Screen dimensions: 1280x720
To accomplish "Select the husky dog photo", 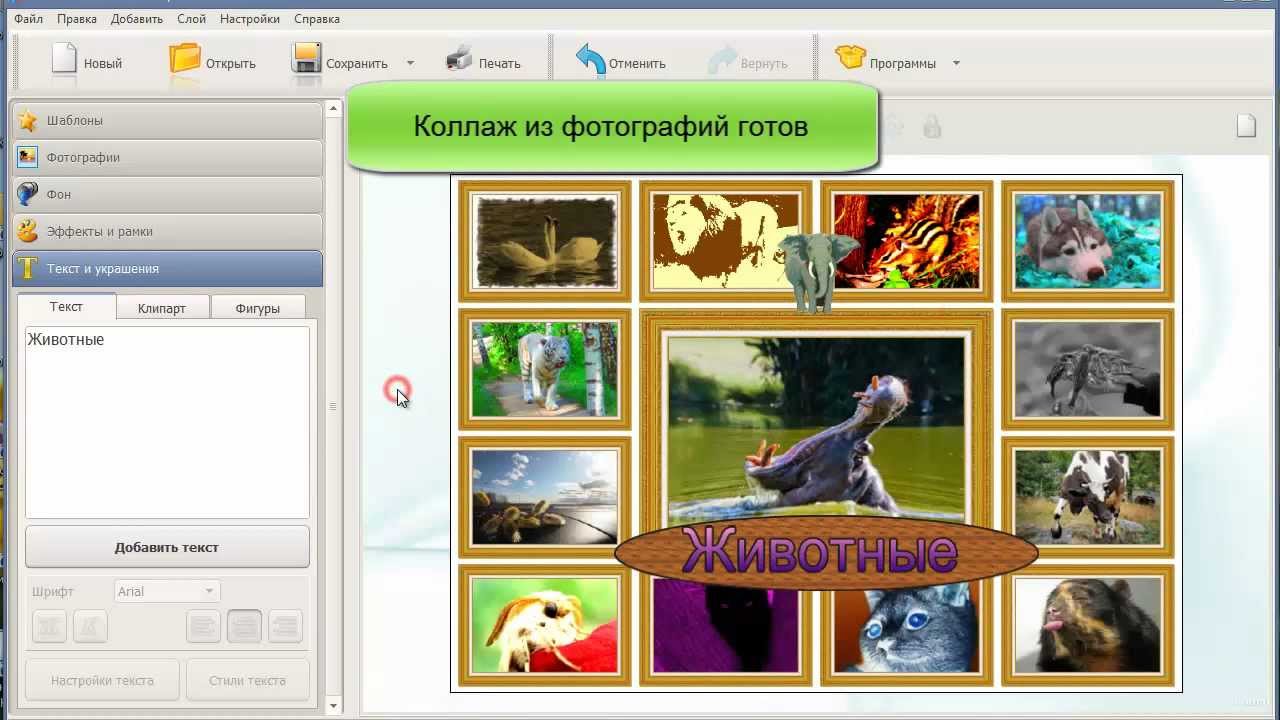I will point(1087,241).
